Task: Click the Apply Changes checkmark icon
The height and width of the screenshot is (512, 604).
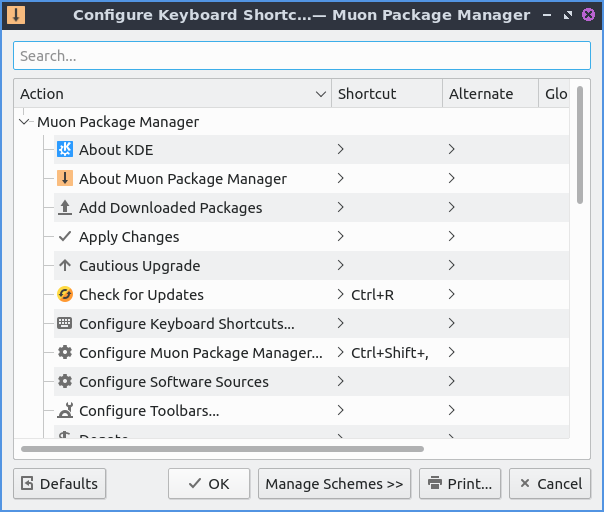Action: click(65, 237)
